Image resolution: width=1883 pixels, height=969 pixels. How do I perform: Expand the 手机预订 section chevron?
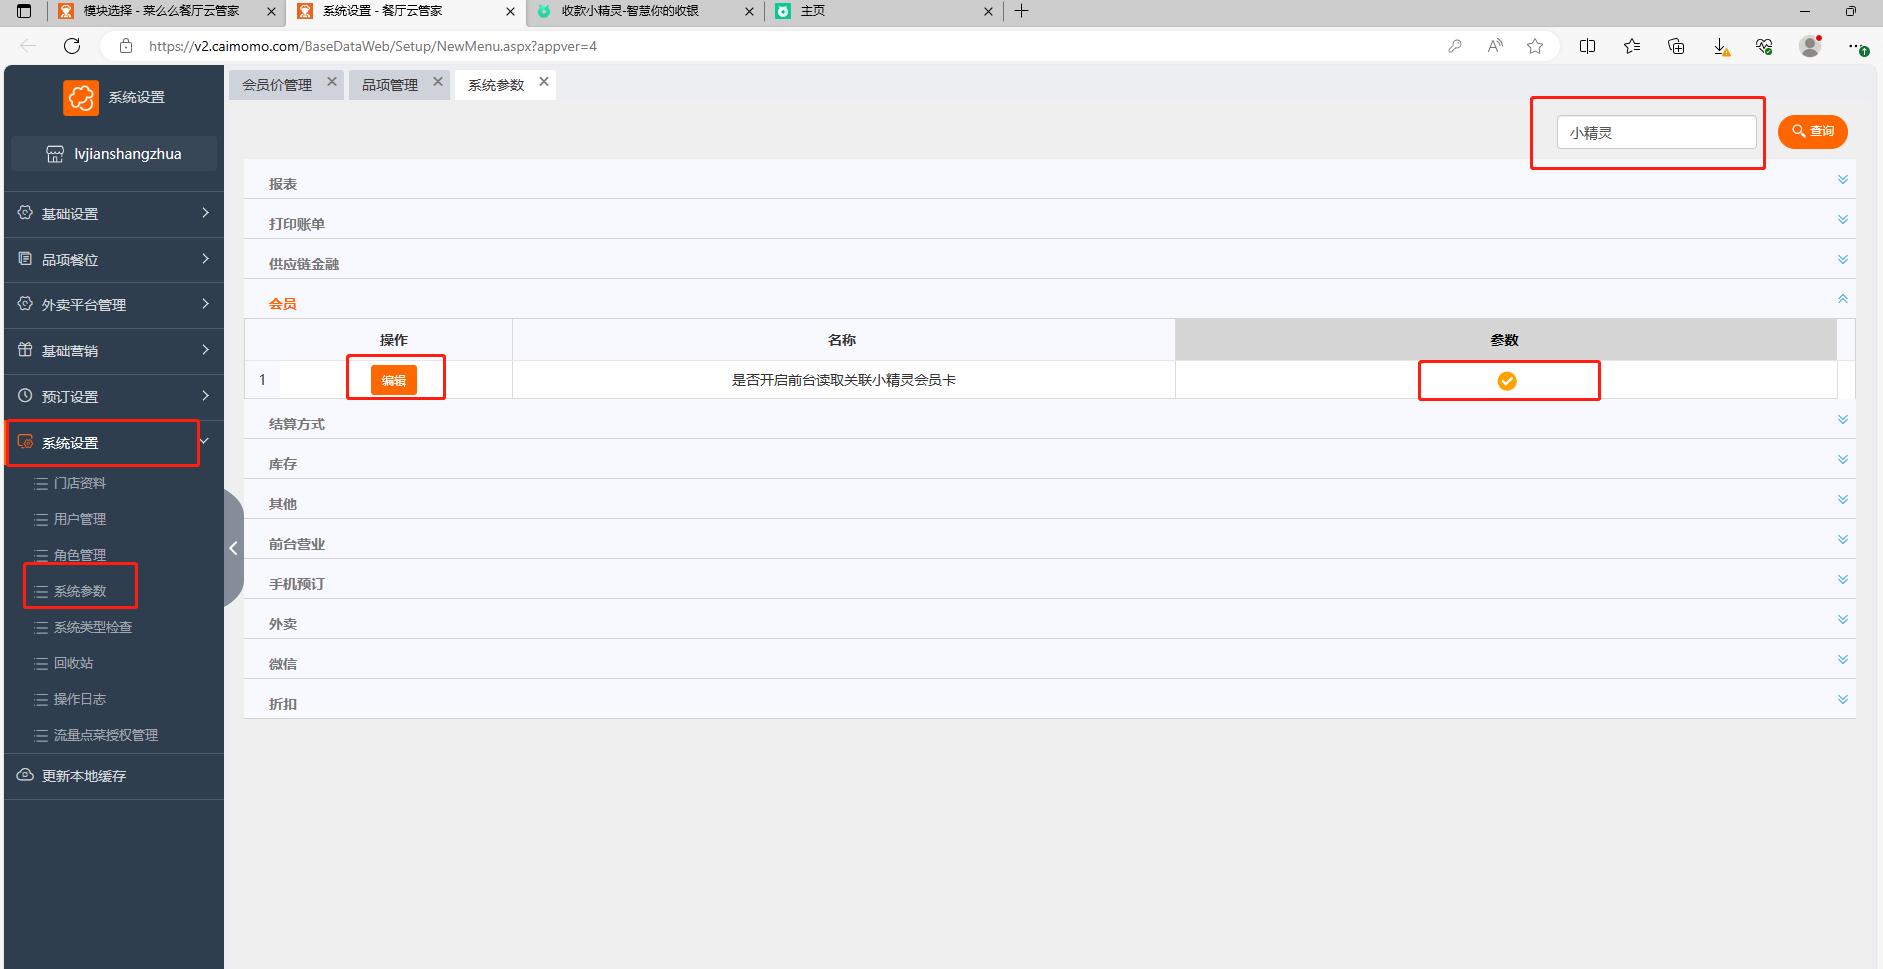tap(1842, 580)
